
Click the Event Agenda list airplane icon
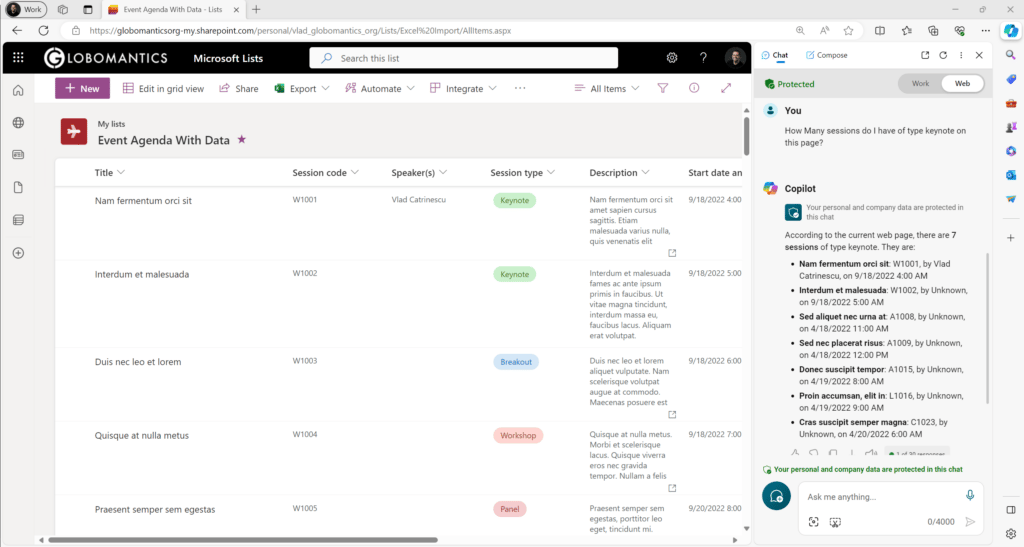pos(74,131)
